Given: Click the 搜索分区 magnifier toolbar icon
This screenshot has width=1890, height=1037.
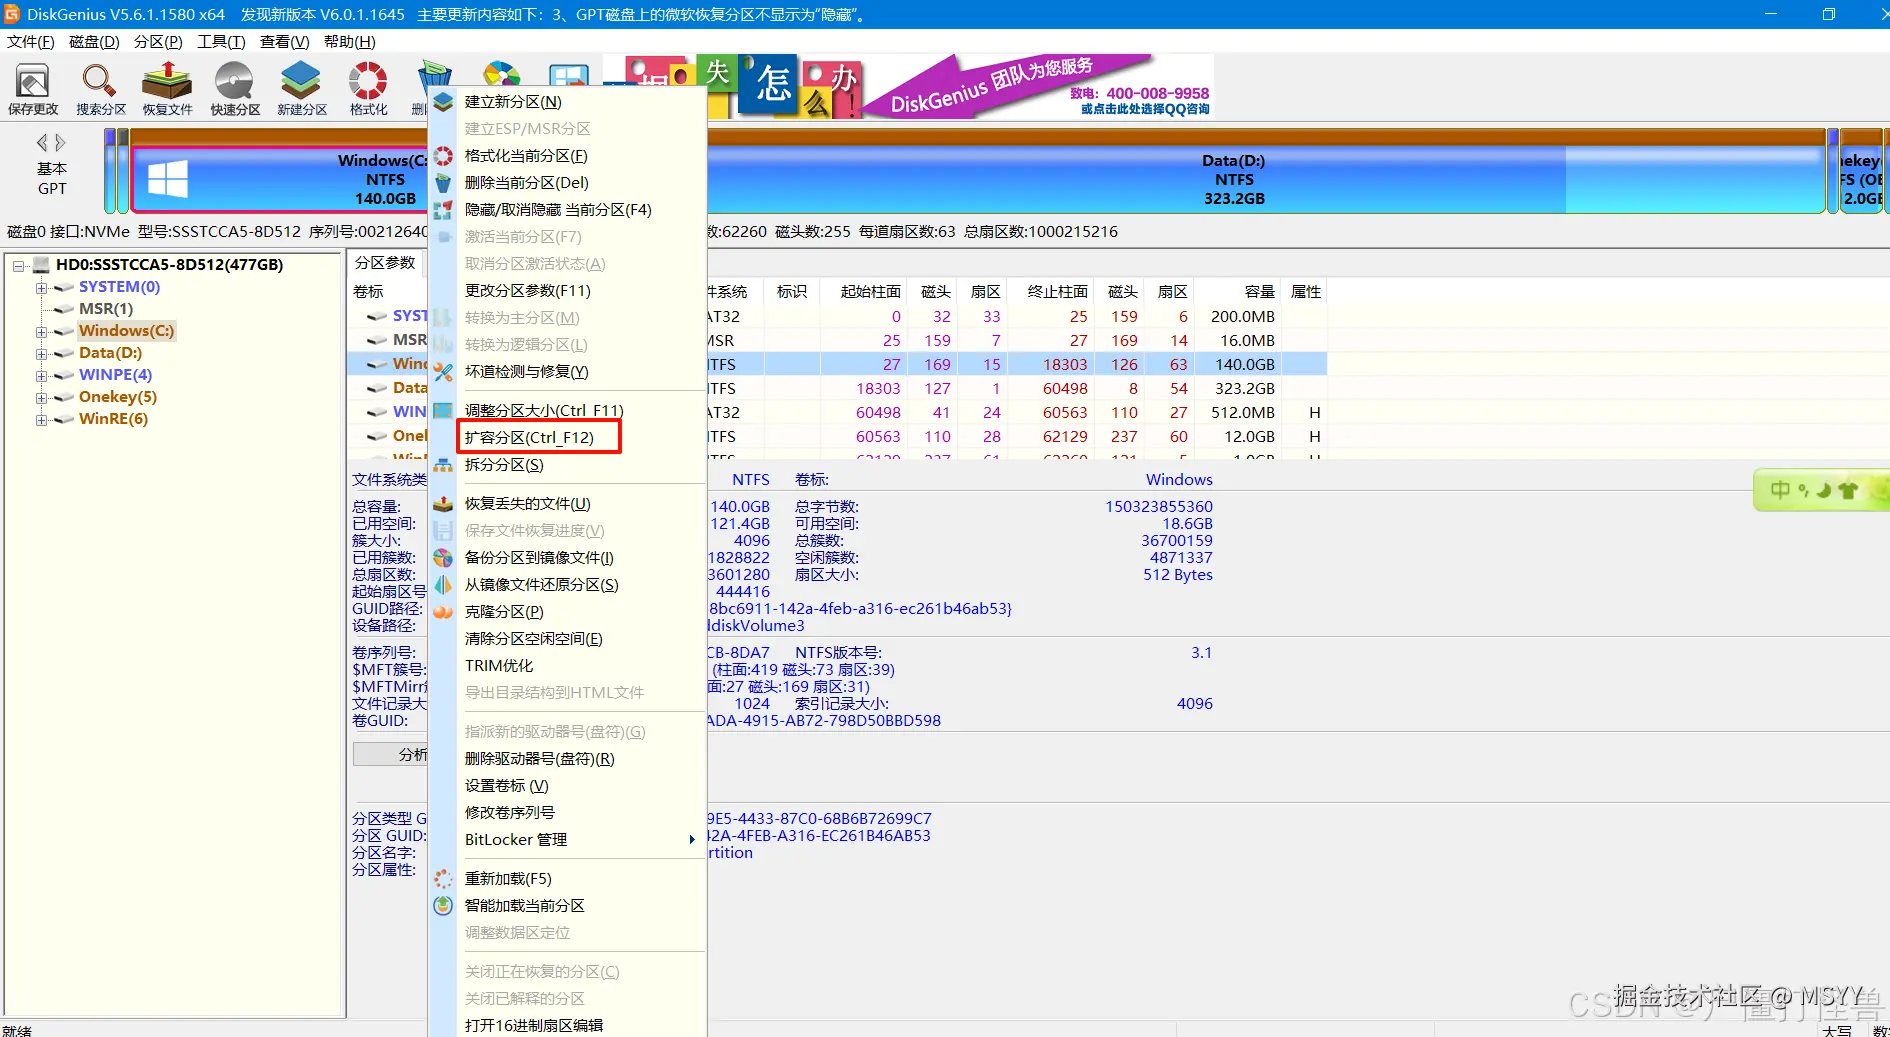Looking at the screenshot, I should pyautogui.click(x=101, y=89).
